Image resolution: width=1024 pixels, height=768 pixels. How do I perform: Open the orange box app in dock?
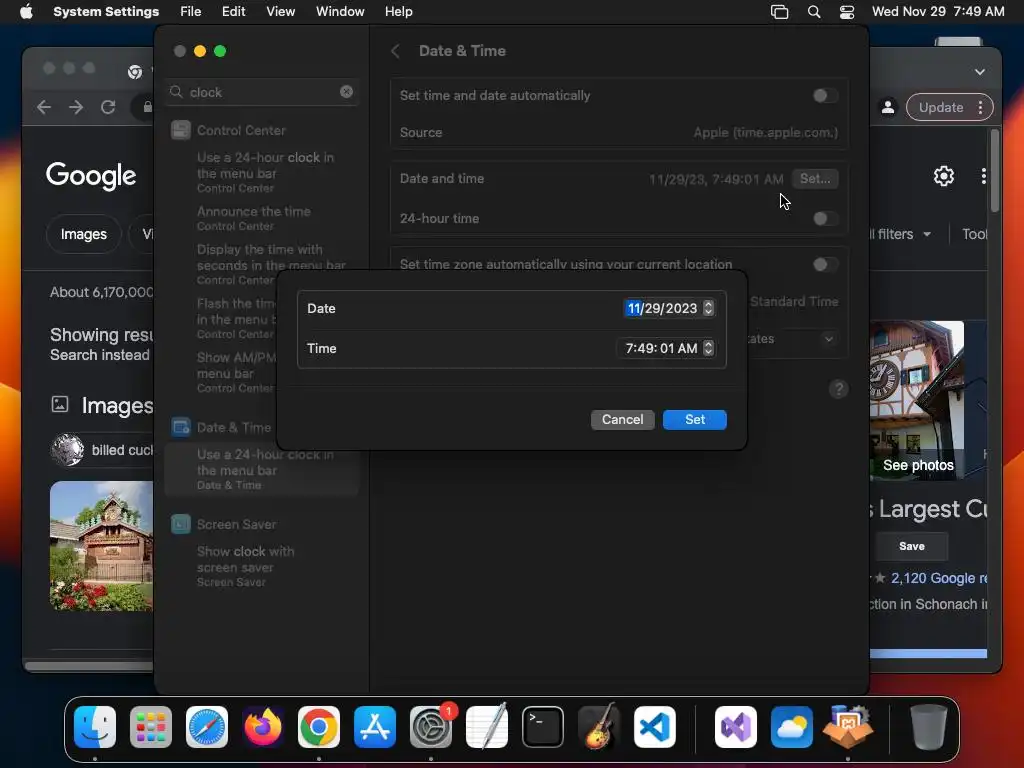point(848,727)
